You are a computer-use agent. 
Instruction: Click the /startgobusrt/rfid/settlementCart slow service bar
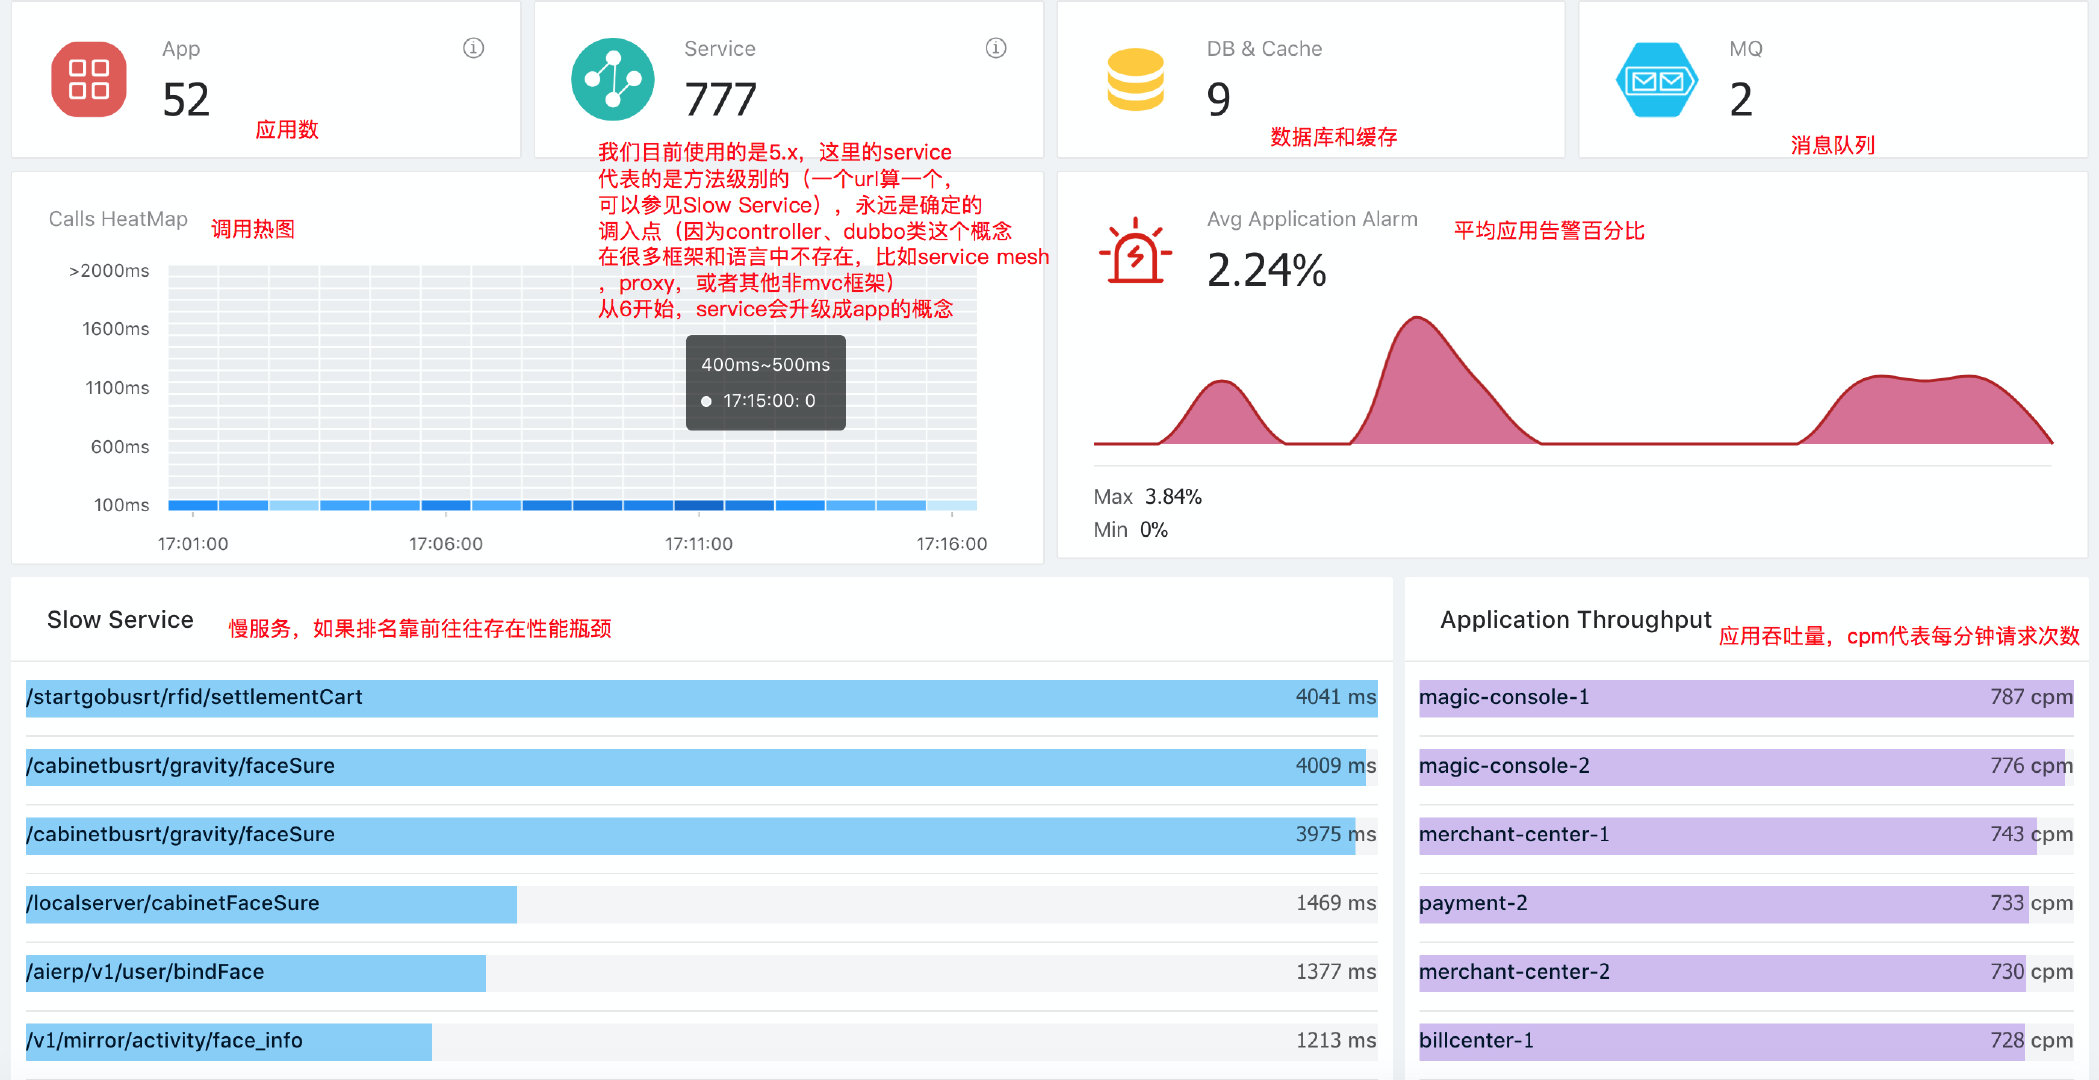[700, 698]
